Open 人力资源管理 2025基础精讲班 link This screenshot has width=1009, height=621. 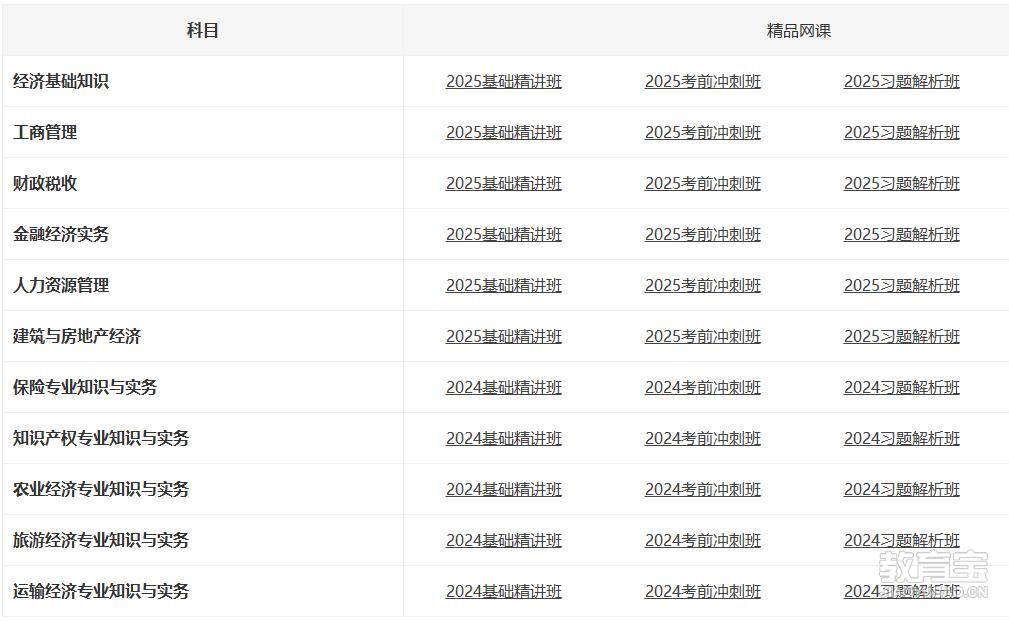click(x=503, y=286)
